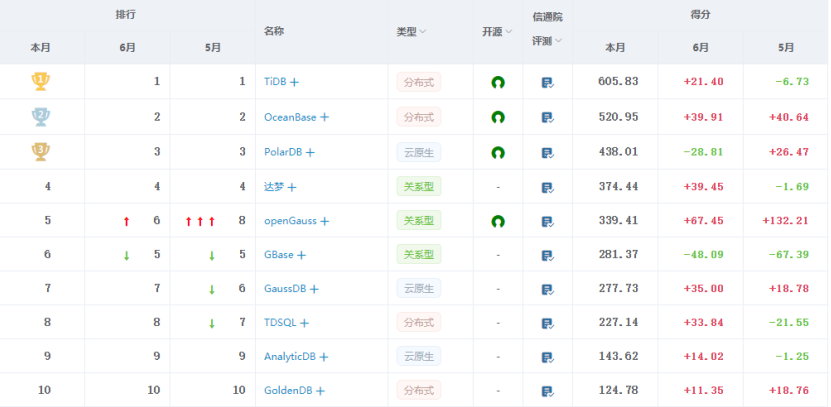
Task: Click the plus icon next to TiDB
Action: (295, 82)
